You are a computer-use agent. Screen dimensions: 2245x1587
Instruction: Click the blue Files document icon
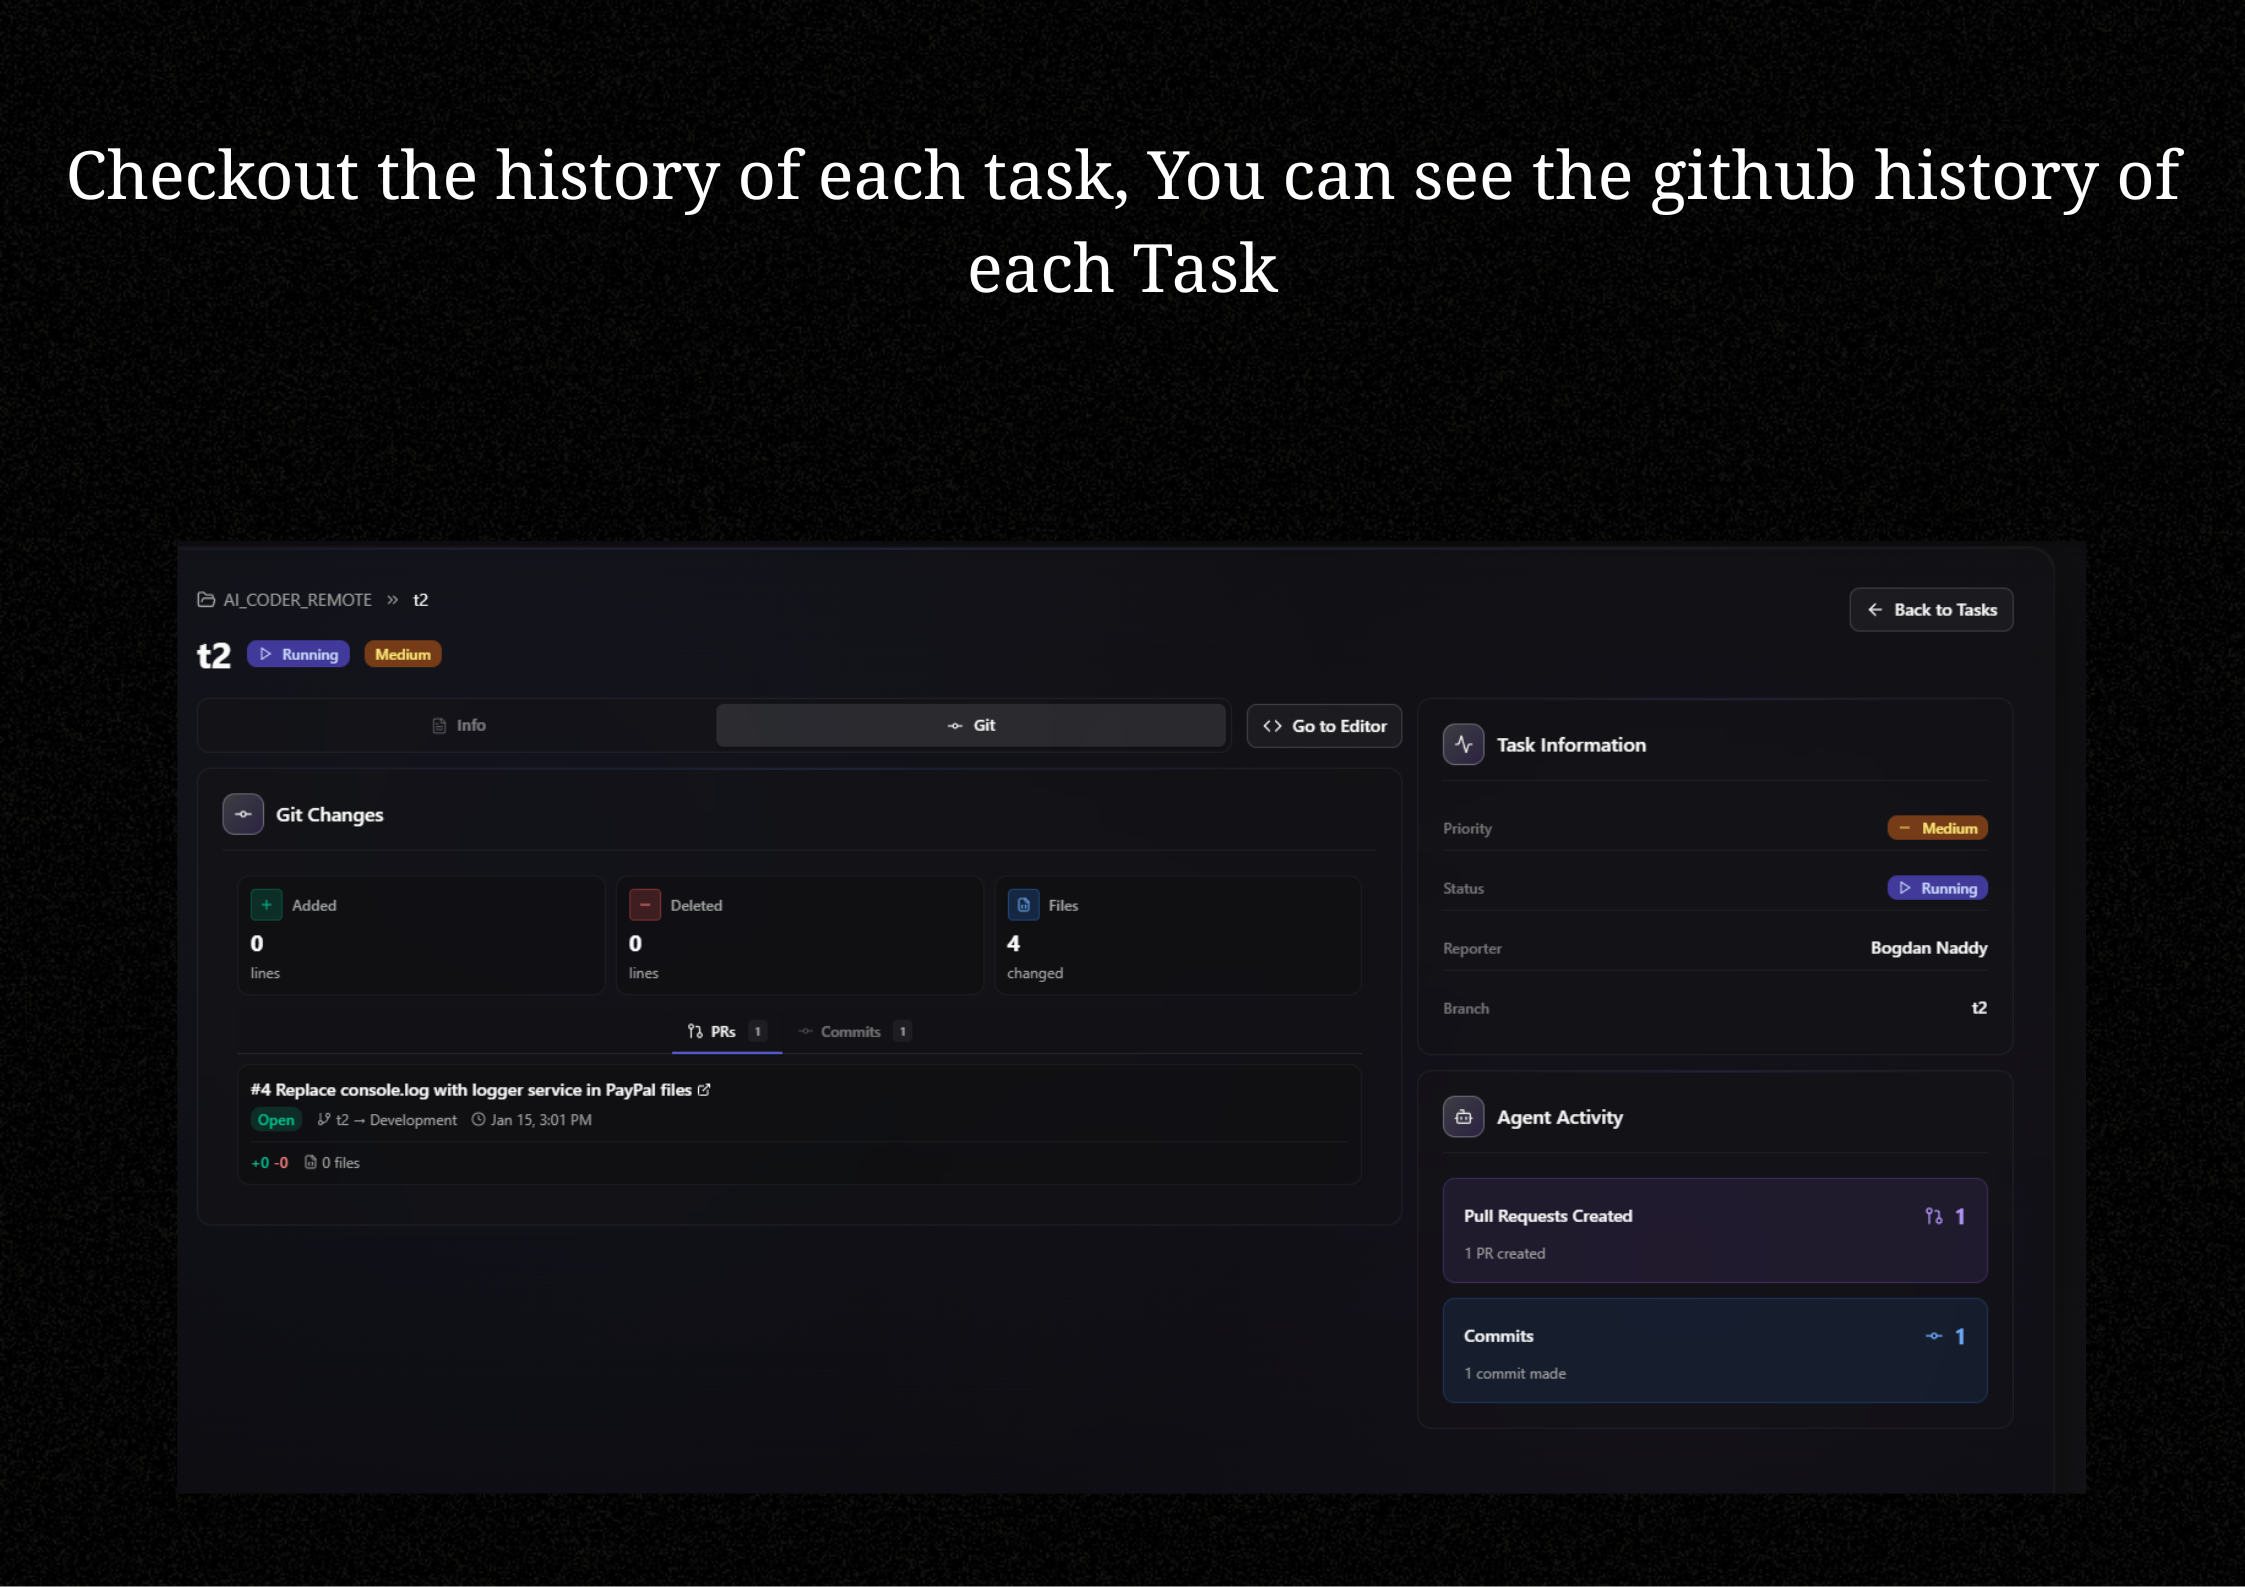[1023, 905]
